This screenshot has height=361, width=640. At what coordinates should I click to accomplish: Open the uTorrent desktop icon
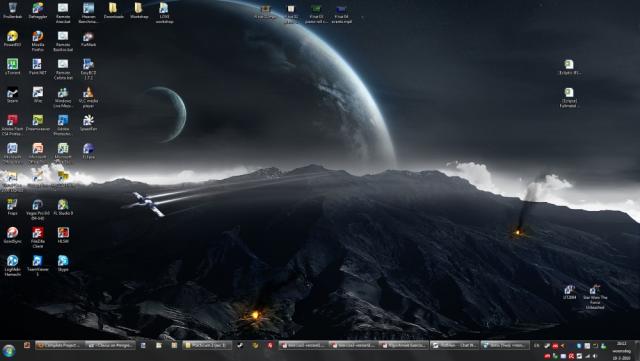[x=12, y=67]
